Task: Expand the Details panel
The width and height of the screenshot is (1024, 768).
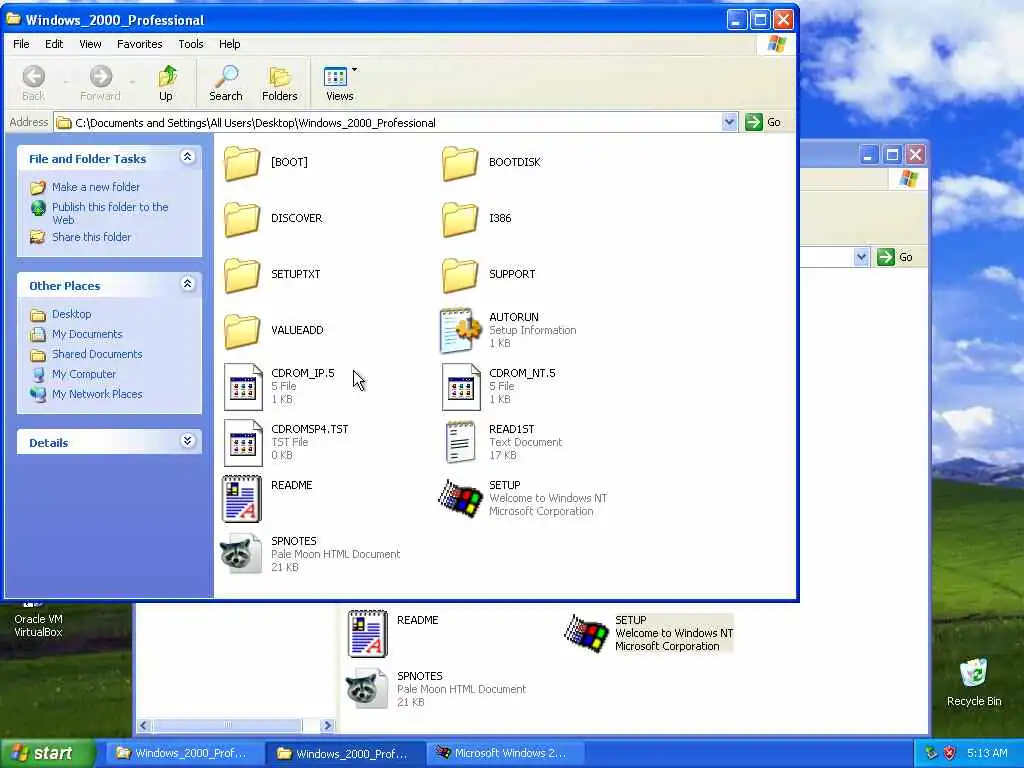Action: point(187,440)
